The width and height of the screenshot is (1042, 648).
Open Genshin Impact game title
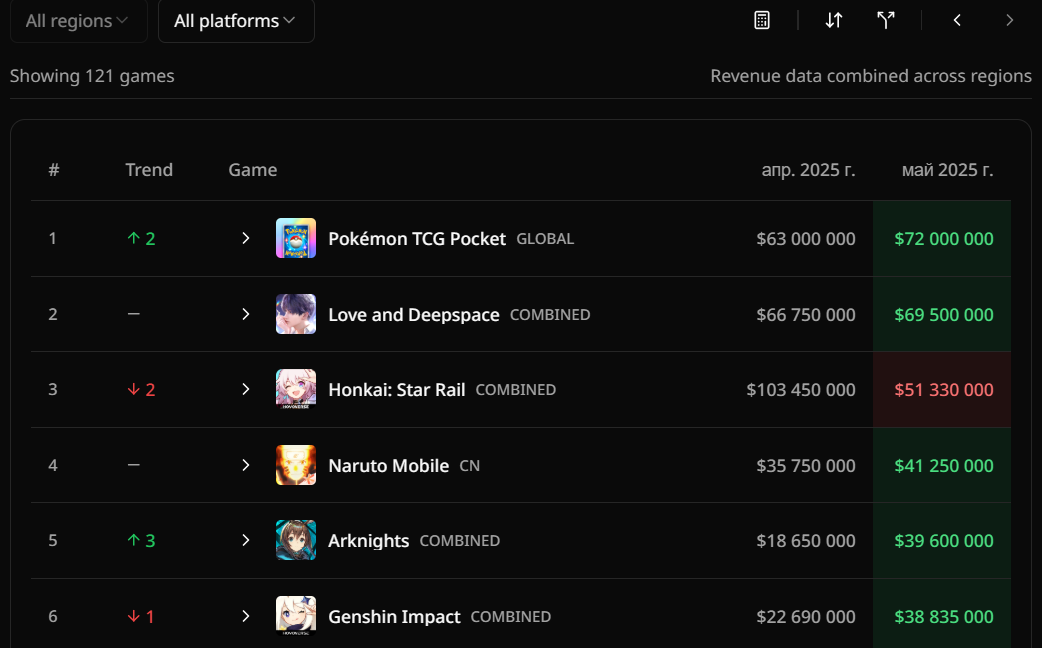tap(394, 617)
